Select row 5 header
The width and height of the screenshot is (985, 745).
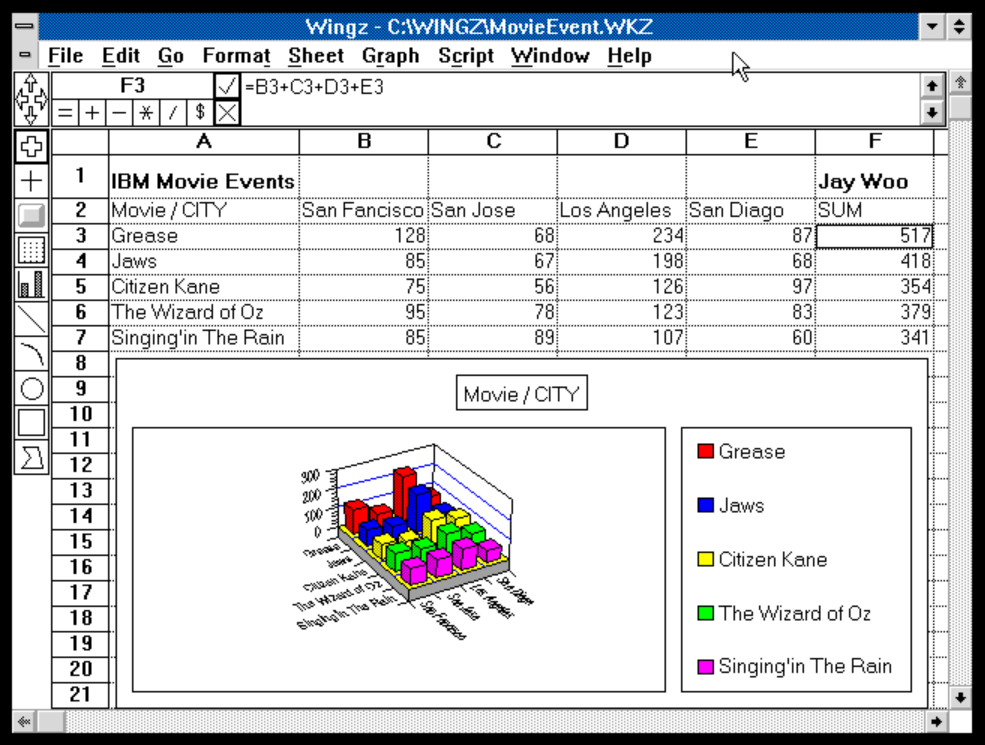tap(80, 287)
